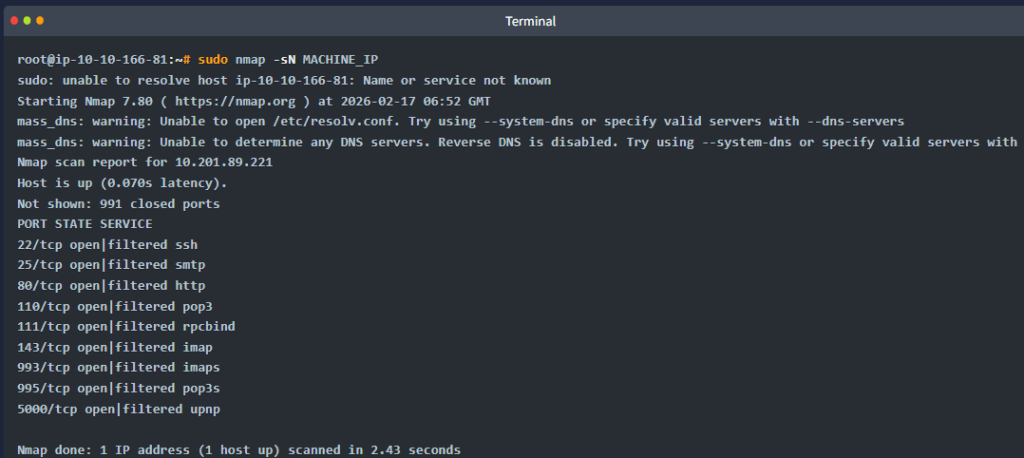
Task: Click the 111/tcp rpcbind port line
Action: [x=126, y=326]
